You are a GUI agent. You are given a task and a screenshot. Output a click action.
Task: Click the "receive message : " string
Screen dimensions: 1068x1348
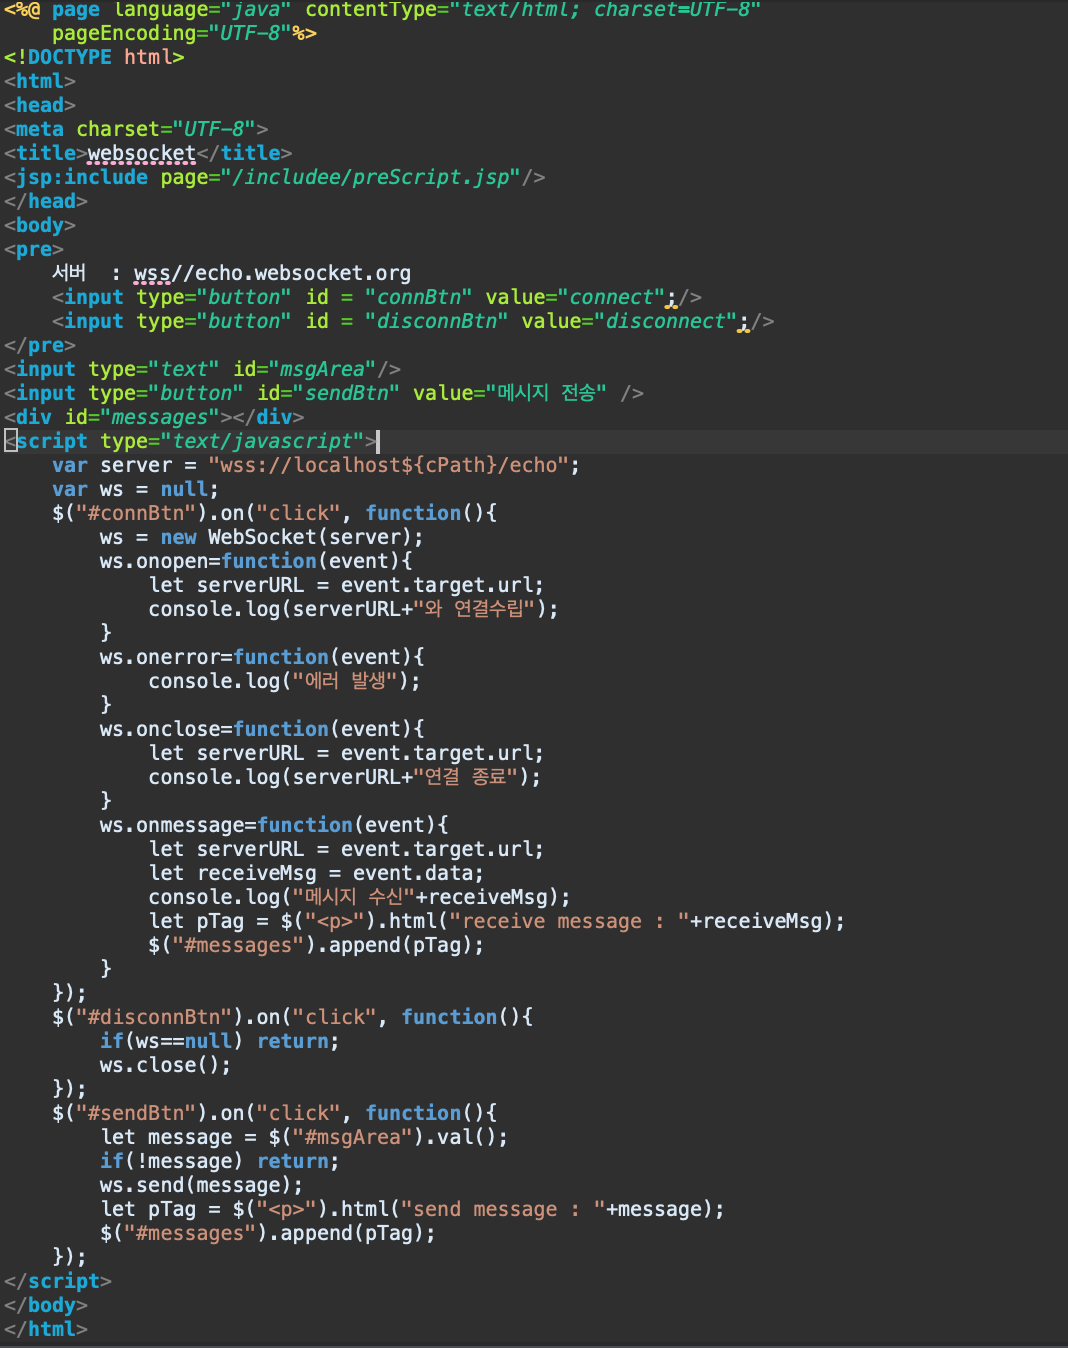[x=570, y=921]
